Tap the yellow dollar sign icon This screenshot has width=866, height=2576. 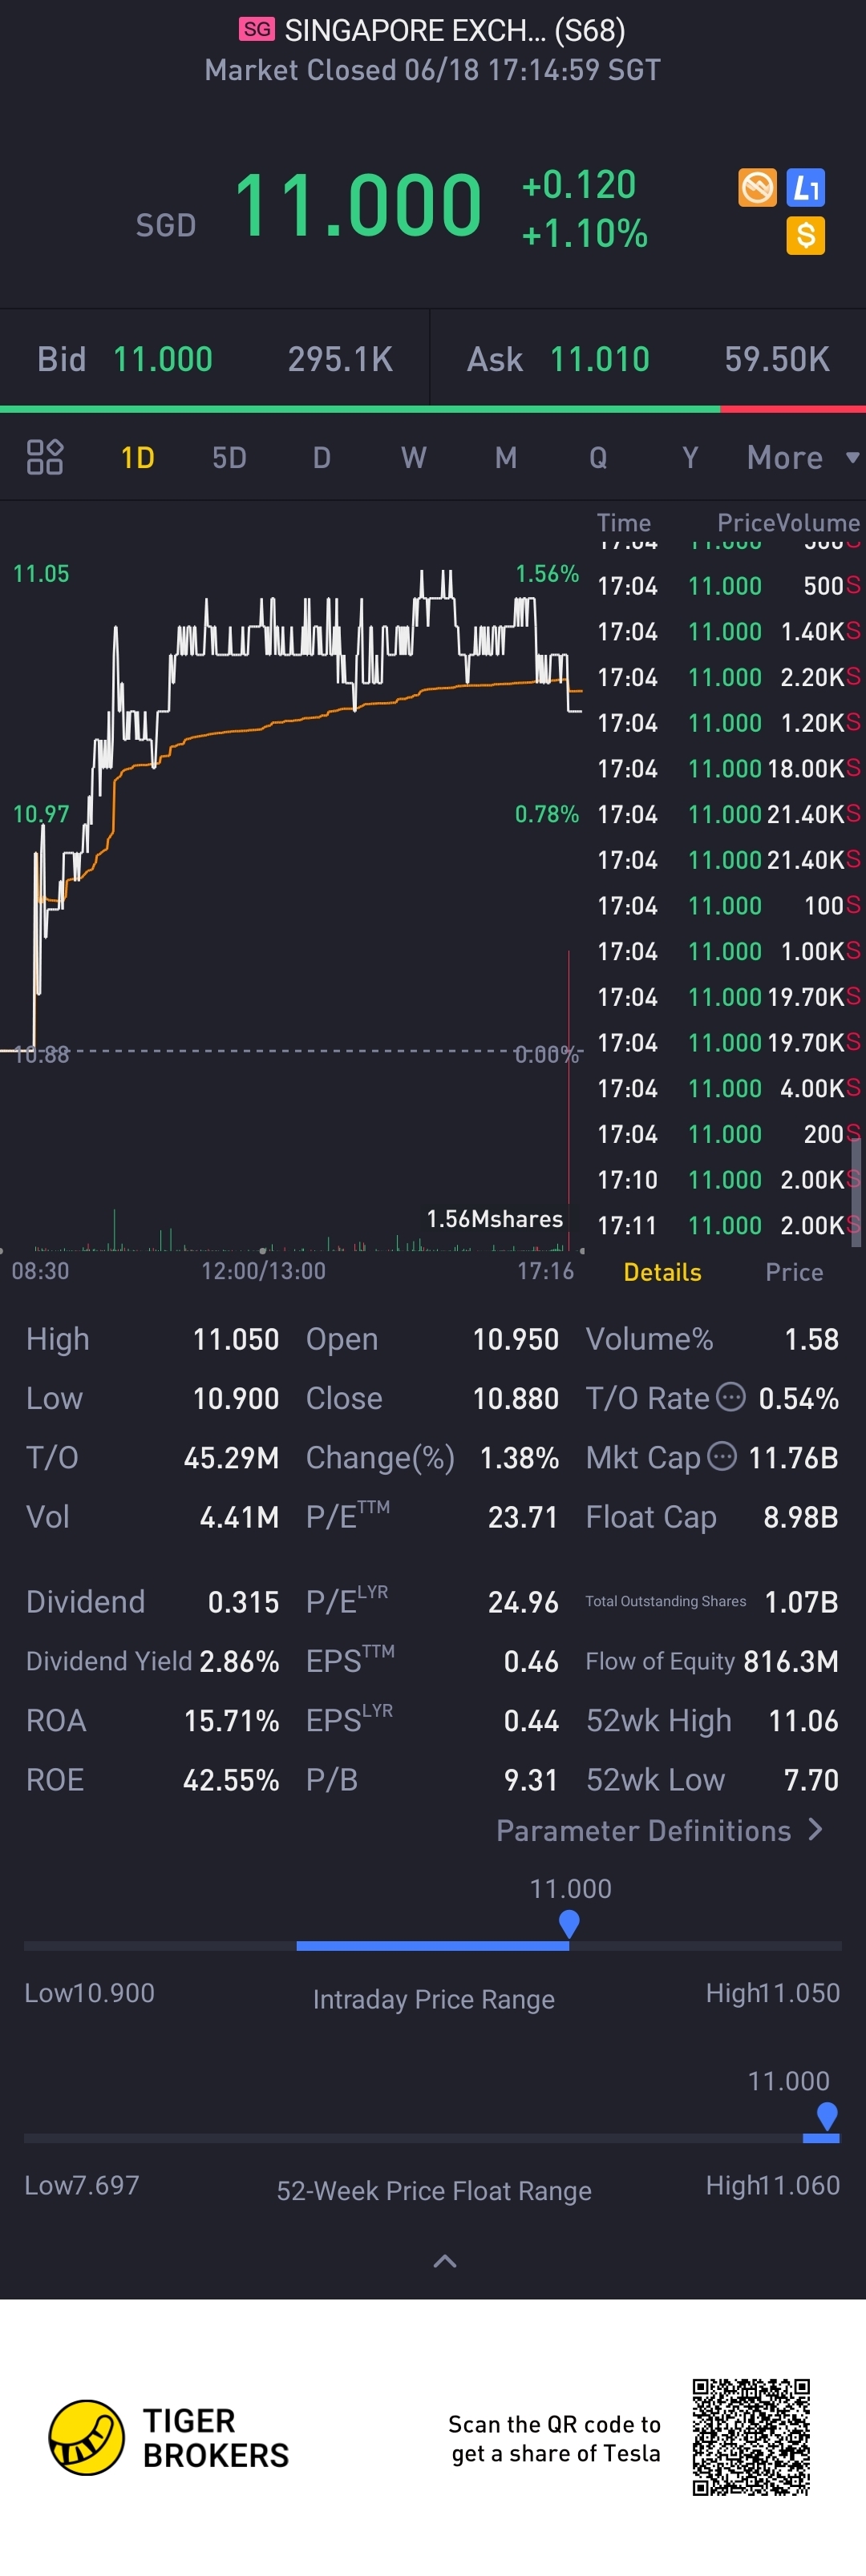(806, 236)
